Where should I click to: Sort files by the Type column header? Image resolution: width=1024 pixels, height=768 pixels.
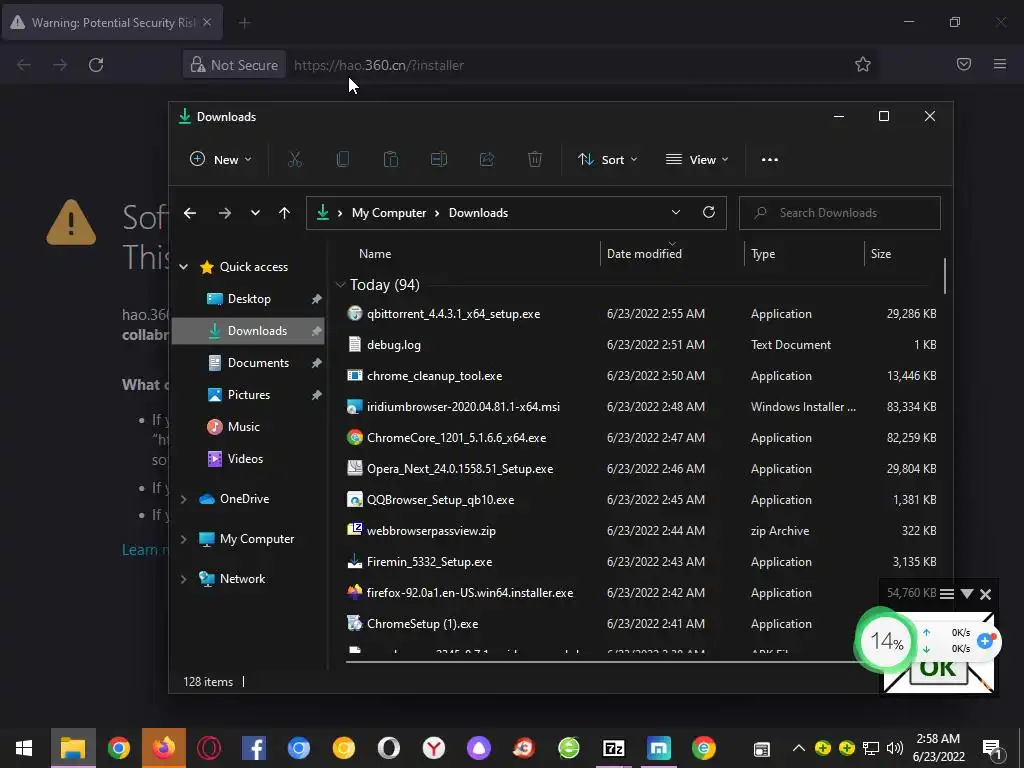coord(763,254)
